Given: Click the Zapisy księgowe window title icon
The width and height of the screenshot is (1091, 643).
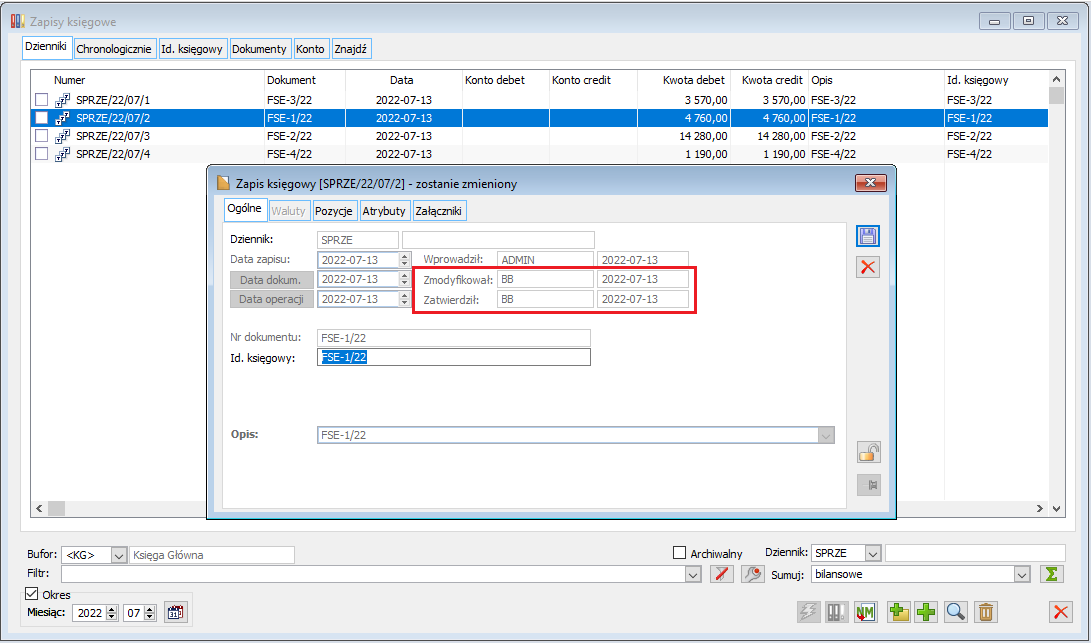Looking at the screenshot, I should click(17, 22).
